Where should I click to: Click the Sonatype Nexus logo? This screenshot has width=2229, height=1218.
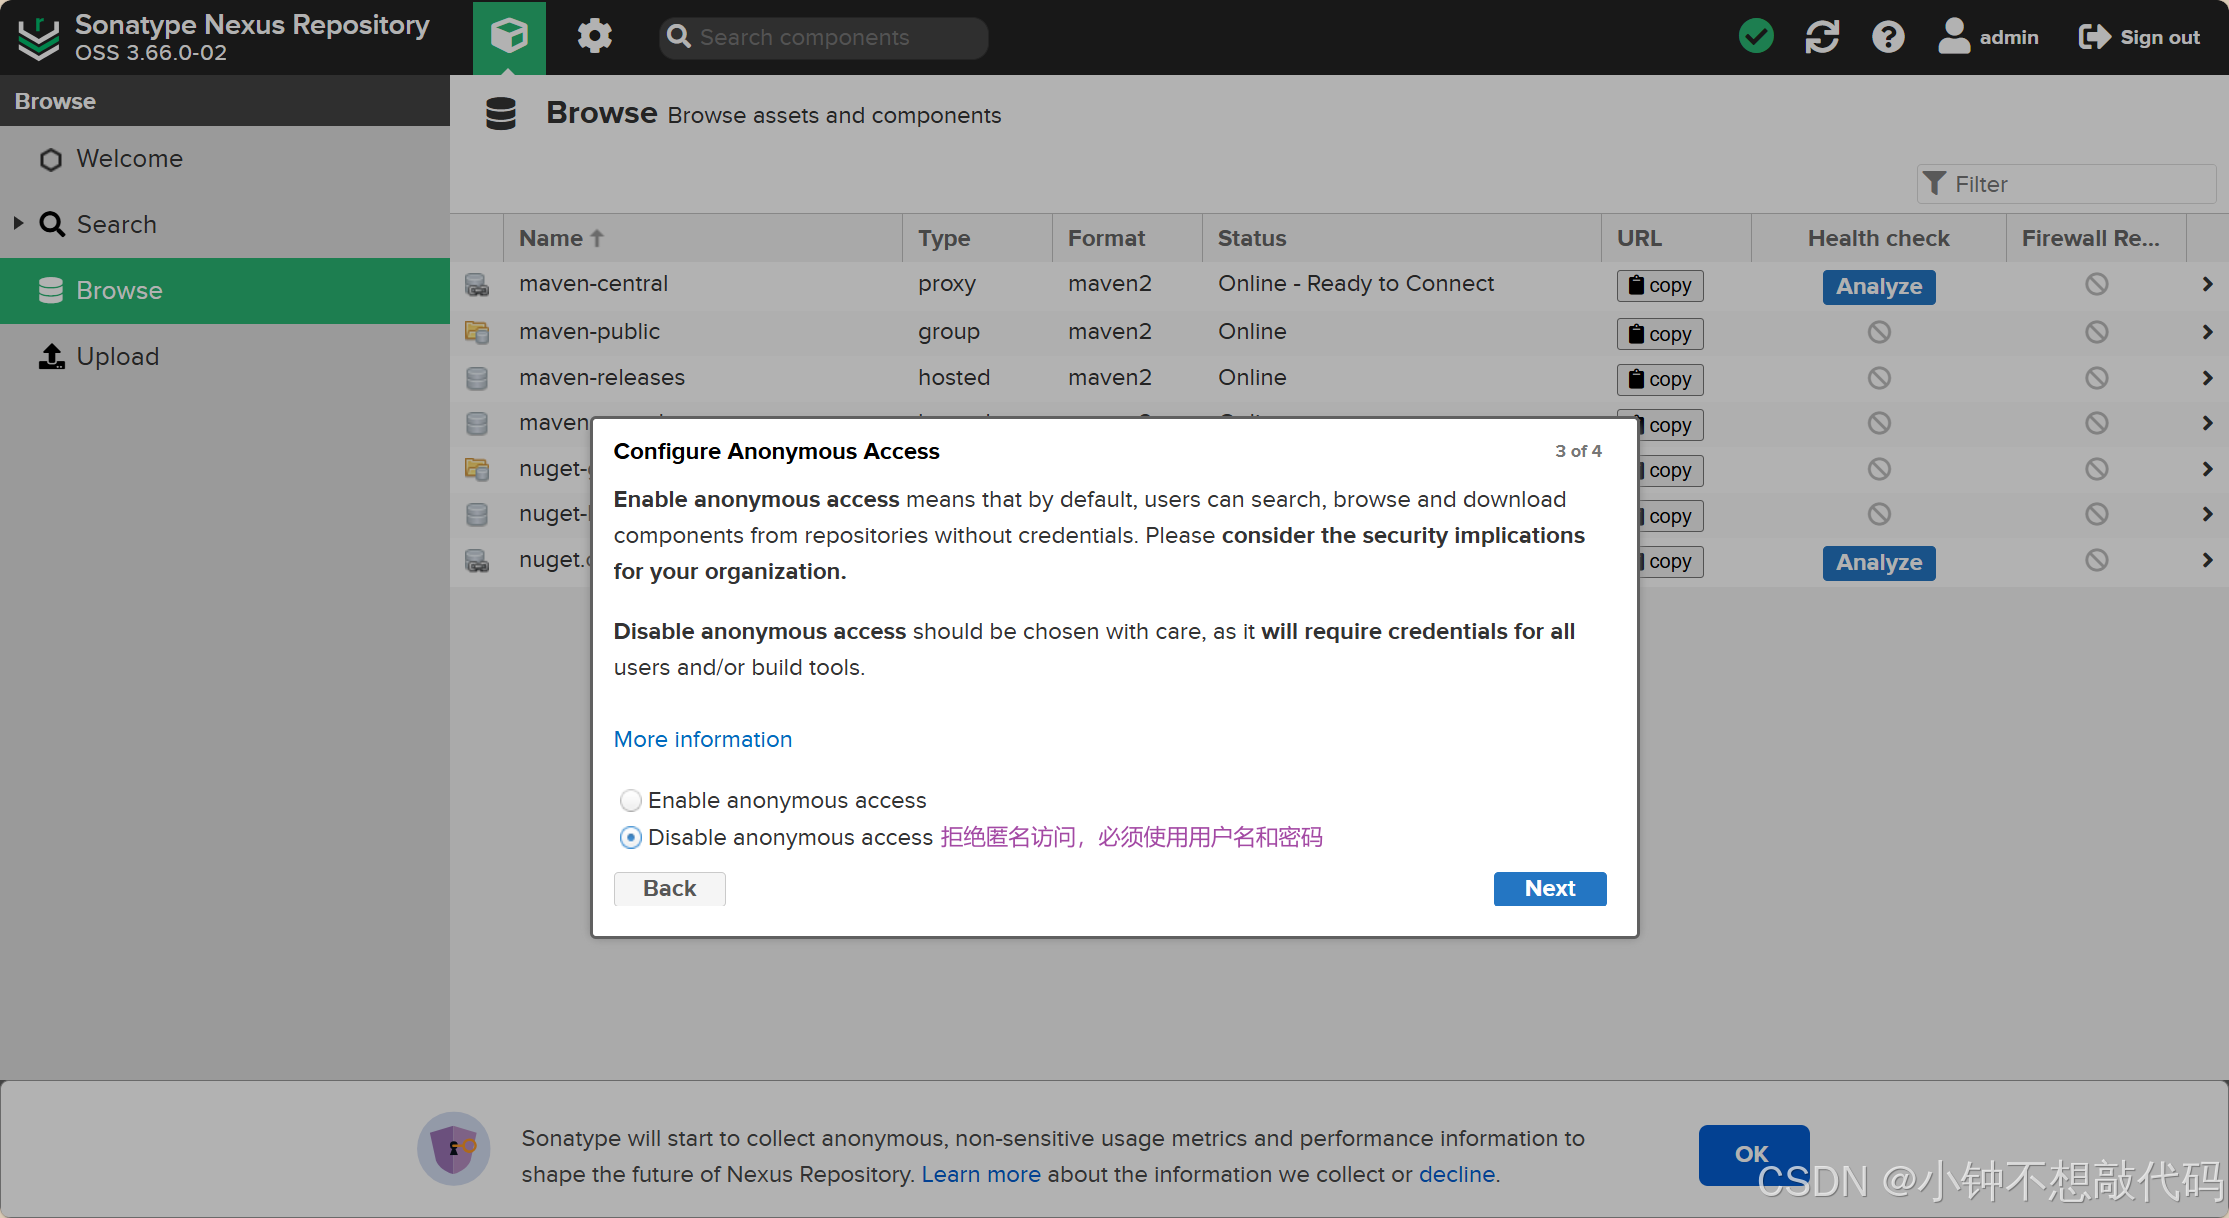point(39,38)
